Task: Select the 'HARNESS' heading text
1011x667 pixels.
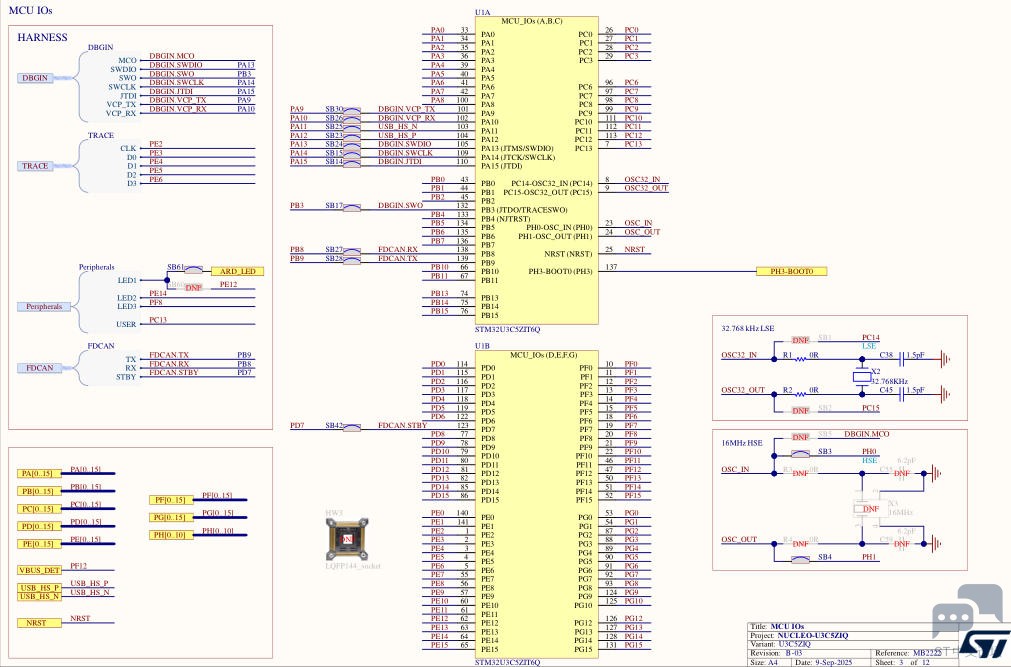Action: 43,37
